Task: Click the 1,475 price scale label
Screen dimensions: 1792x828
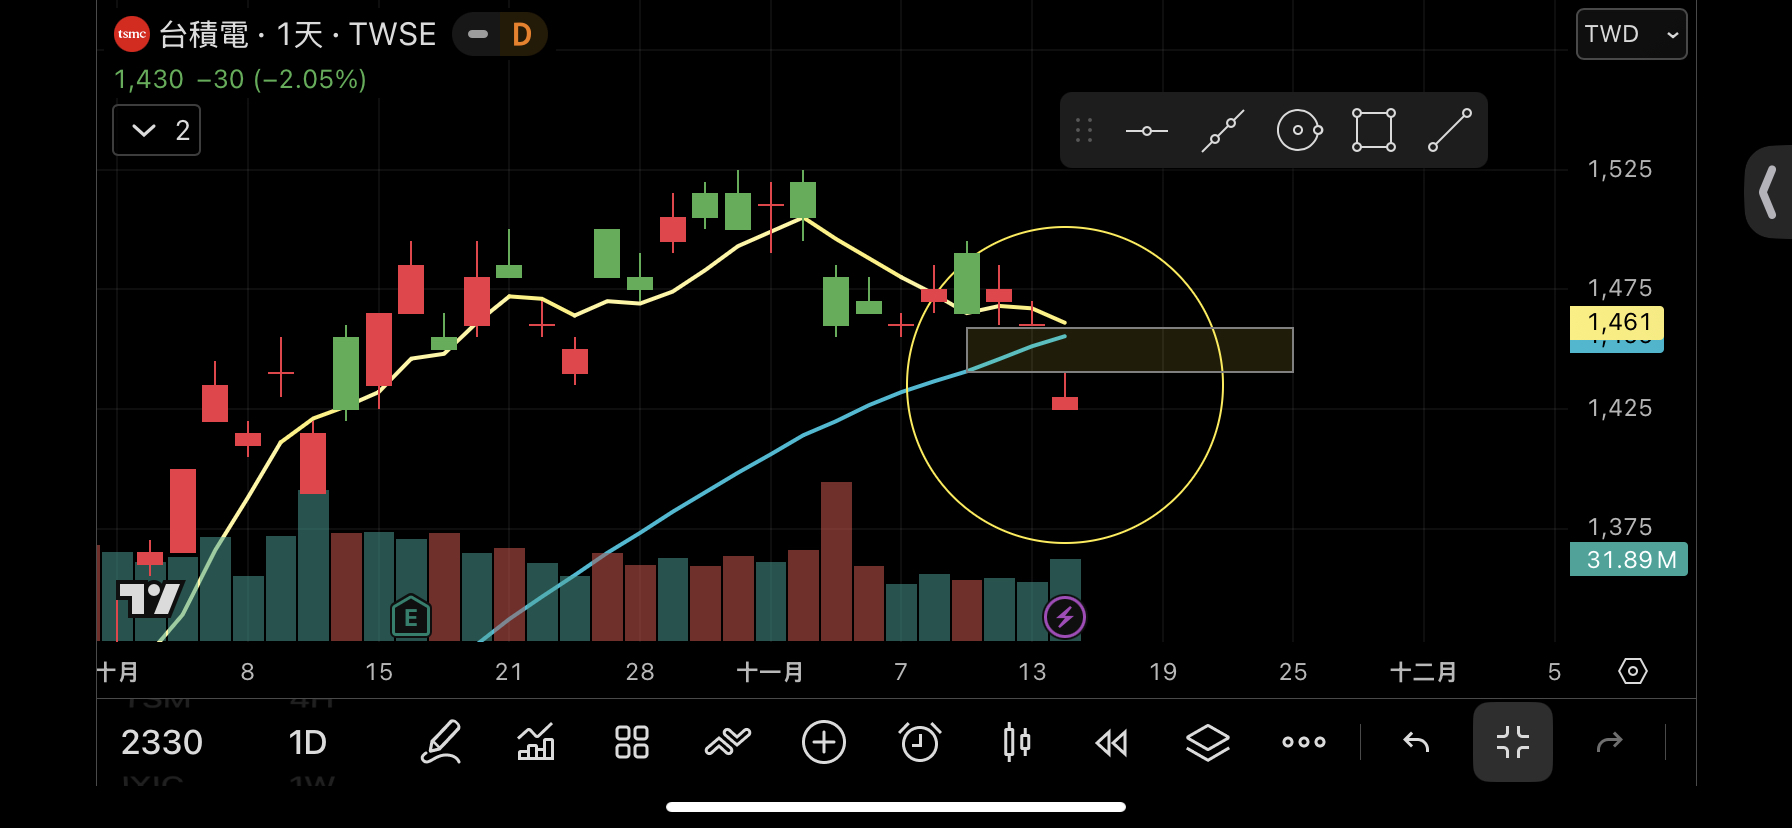Action: pyautogui.click(x=1620, y=288)
